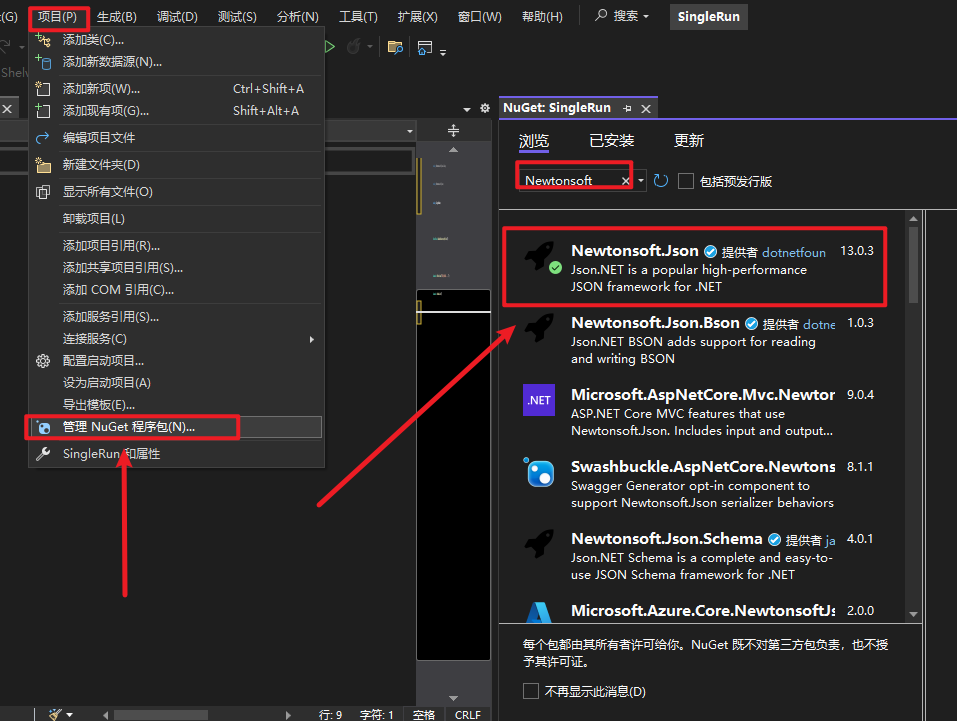This screenshot has height=721, width=957.
Task: Open the 工具(T) menu
Action: tap(358, 16)
